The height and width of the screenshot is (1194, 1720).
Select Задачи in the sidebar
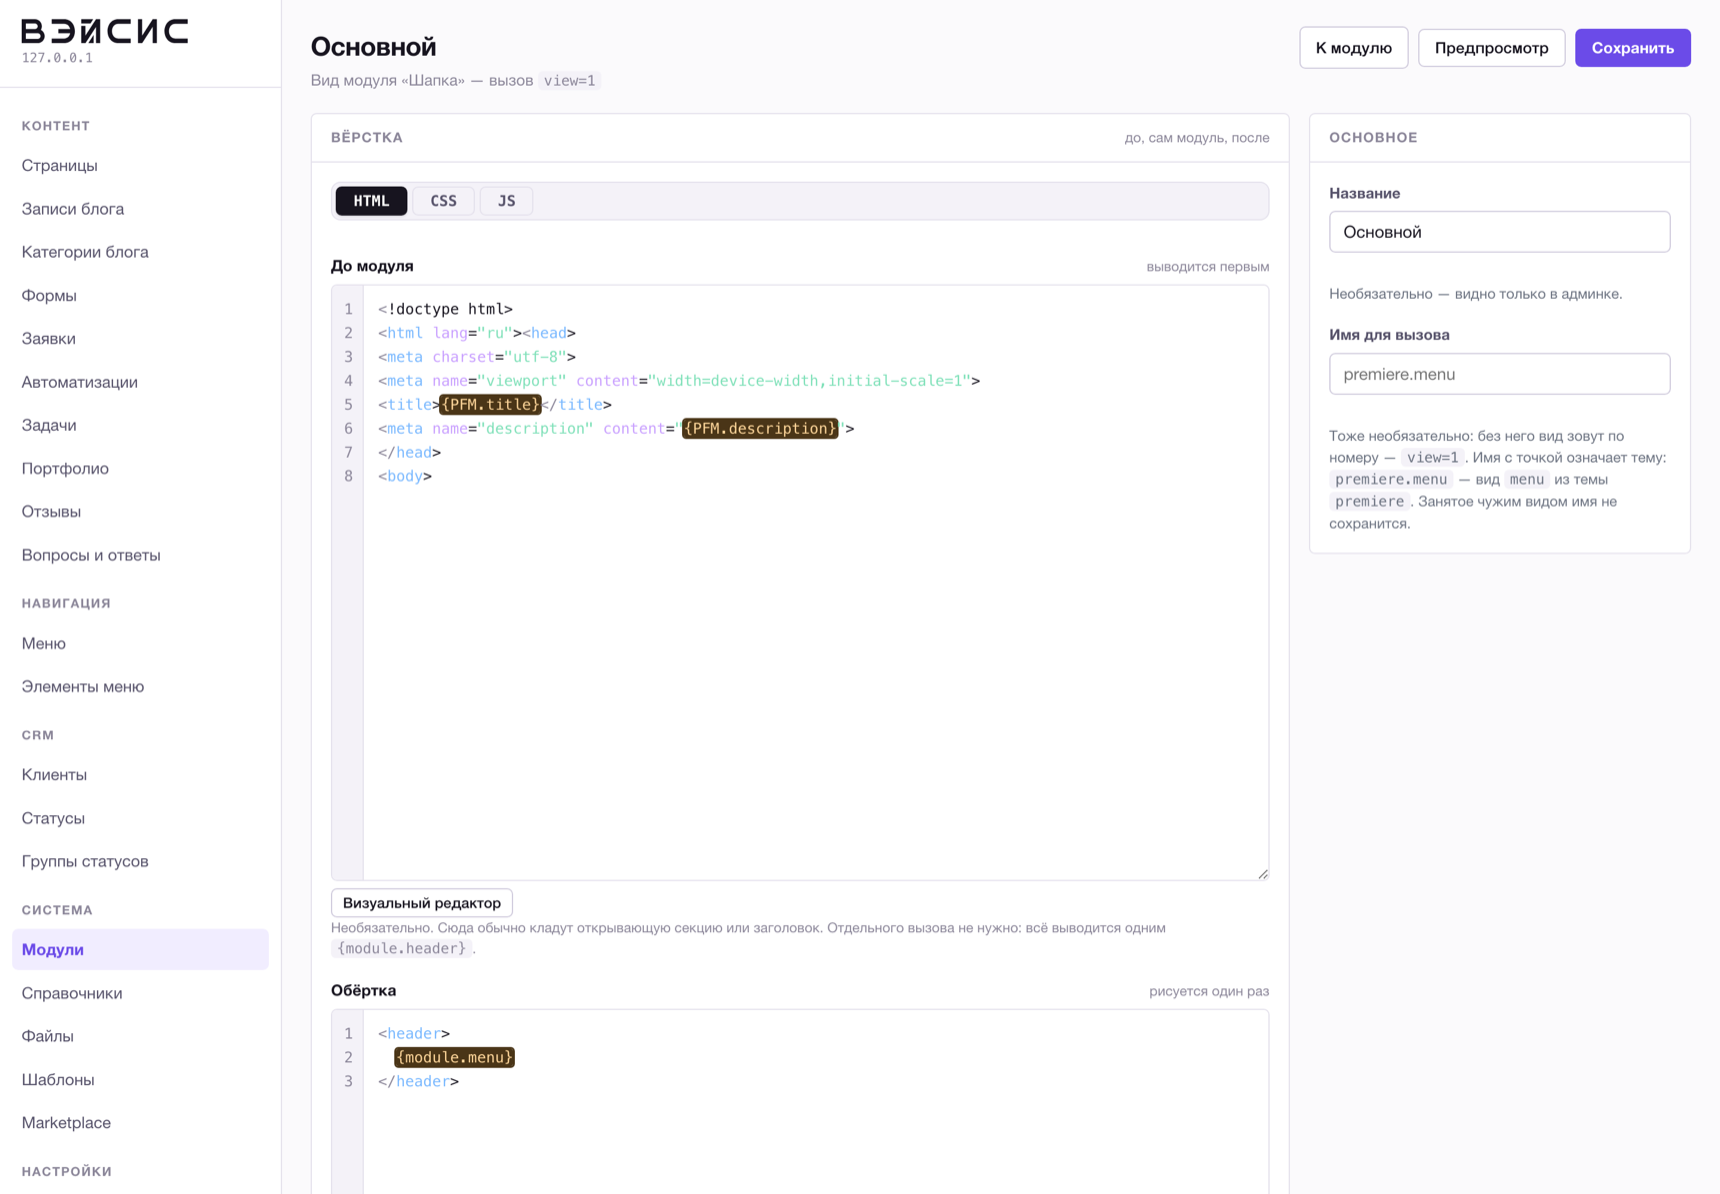point(49,425)
